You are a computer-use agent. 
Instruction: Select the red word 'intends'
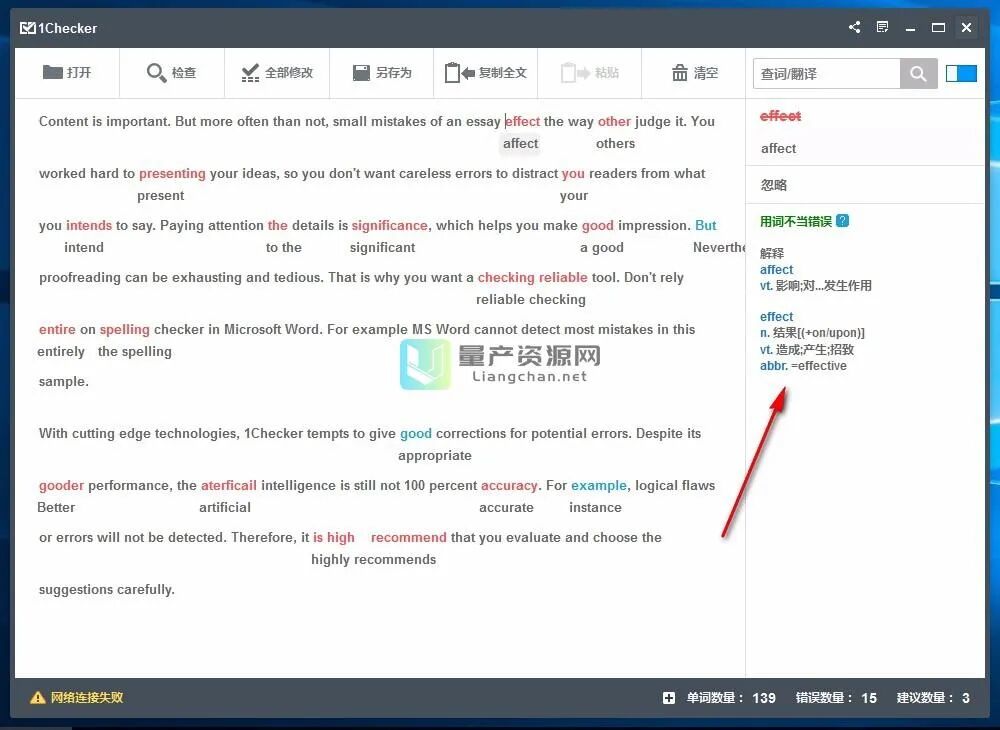coord(89,225)
